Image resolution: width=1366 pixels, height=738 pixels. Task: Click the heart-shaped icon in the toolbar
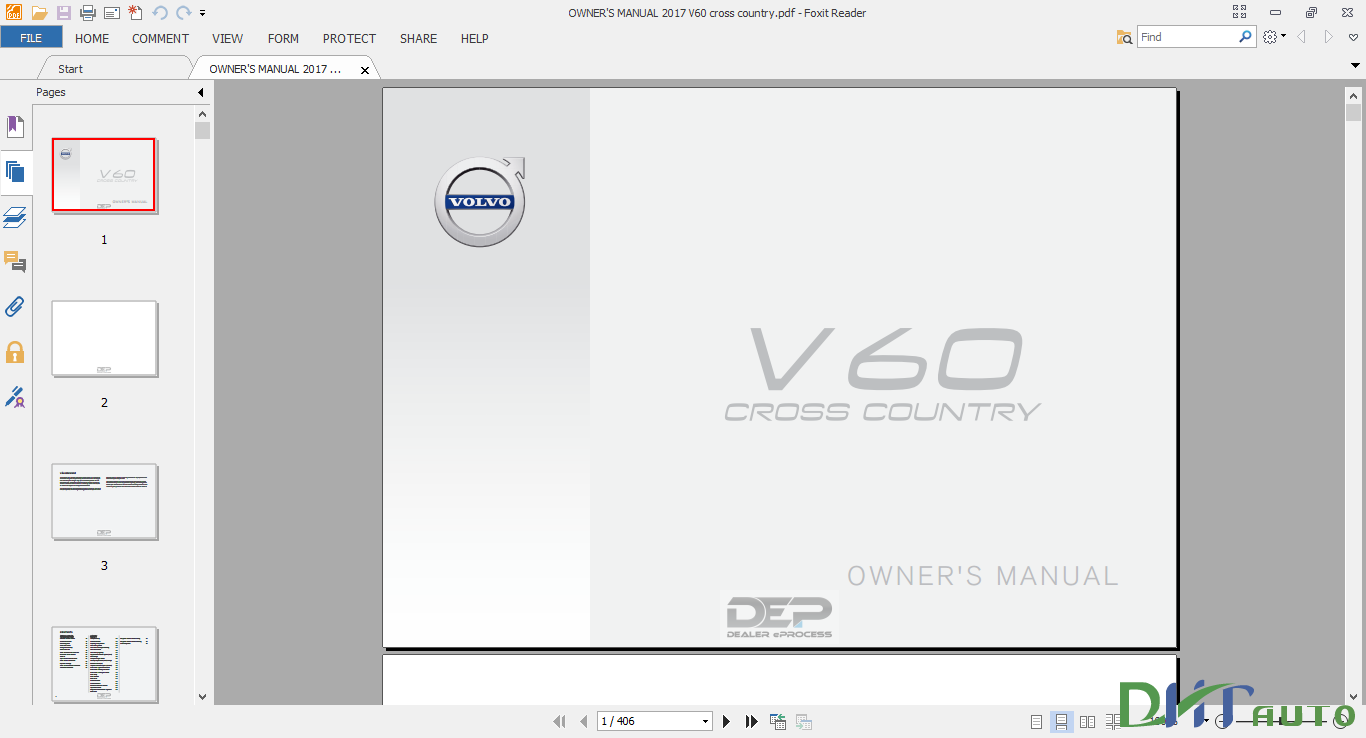point(1353,38)
